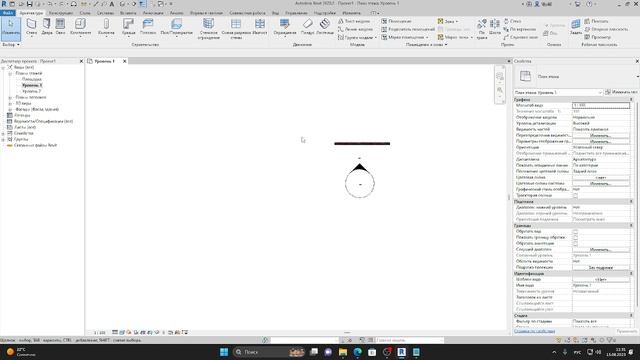Screen dimensions: 640x360
Task: Switch to the Управление ribbon tab
Action: pyautogui.click(x=296, y=13)
